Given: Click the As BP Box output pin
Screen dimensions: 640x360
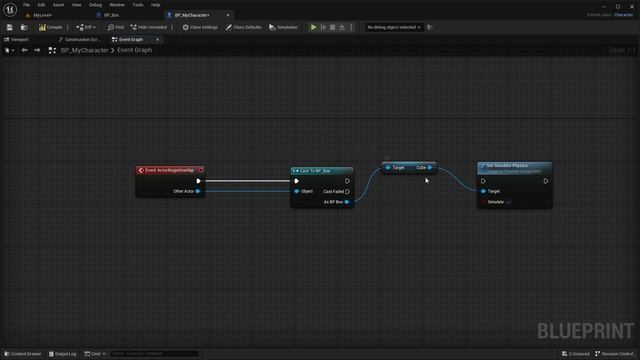Looking at the screenshot, I should coord(347,202).
